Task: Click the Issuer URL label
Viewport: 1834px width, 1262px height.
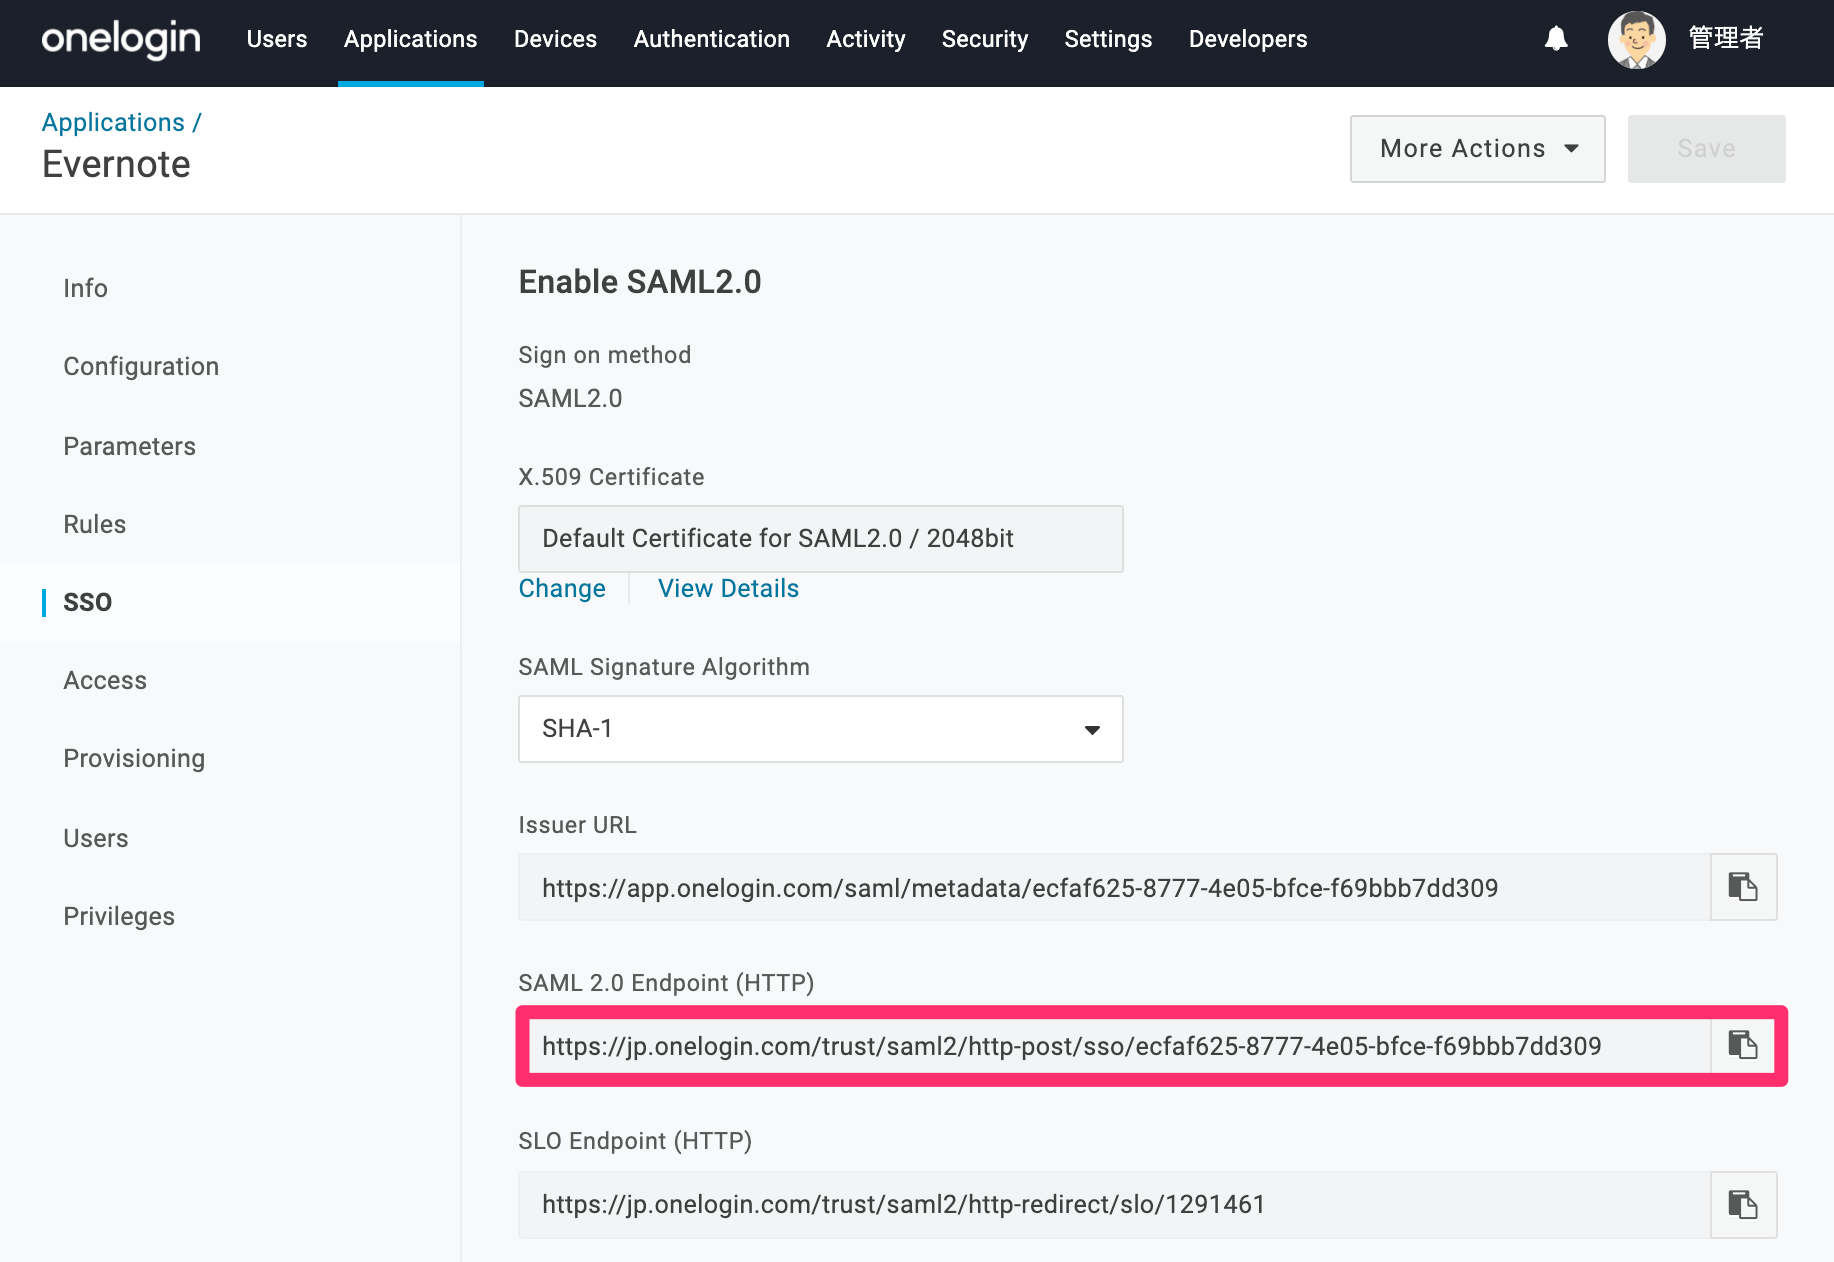Action: pyautogui.click(x=577, y=825)
